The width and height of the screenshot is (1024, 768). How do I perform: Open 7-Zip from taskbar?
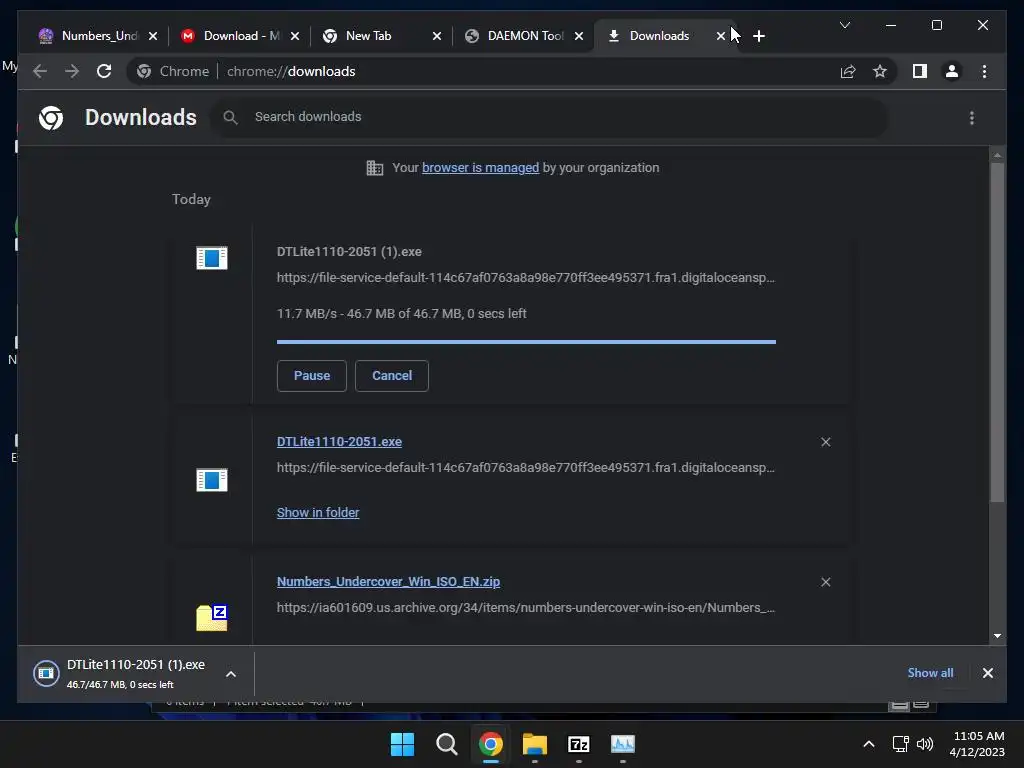tap(579, 744)
